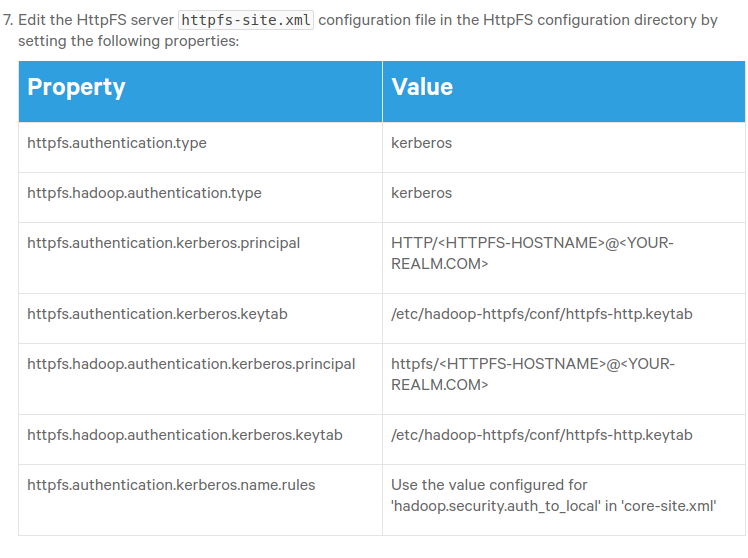
Task: Select the httpfs.authentication.type property cell
Action: click(117, 143)
